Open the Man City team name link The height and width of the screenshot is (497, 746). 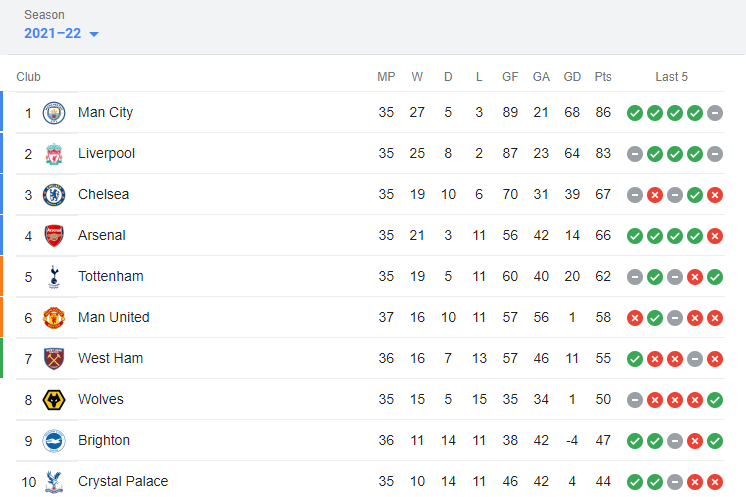[105, 113]
